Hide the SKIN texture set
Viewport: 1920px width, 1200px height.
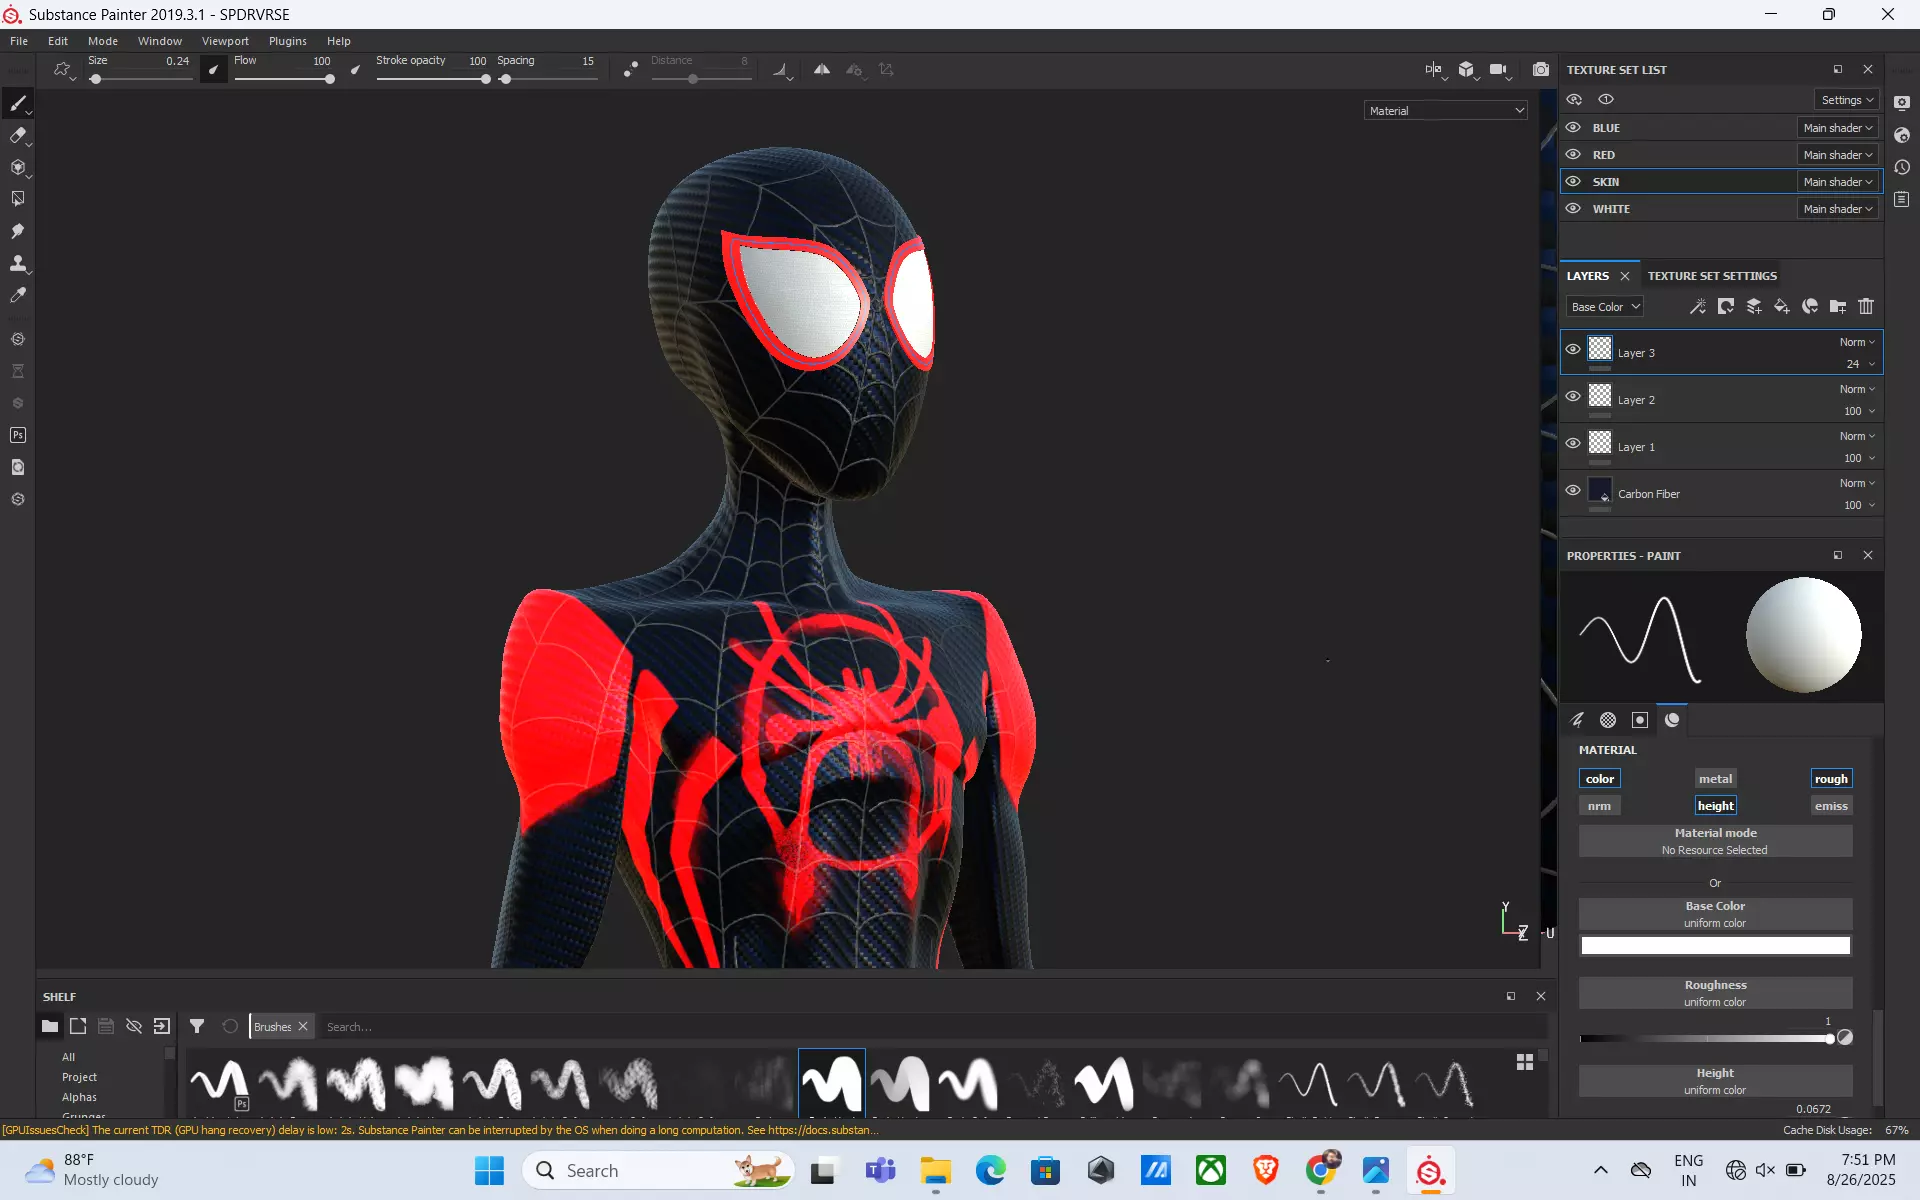click(1573, 182)
